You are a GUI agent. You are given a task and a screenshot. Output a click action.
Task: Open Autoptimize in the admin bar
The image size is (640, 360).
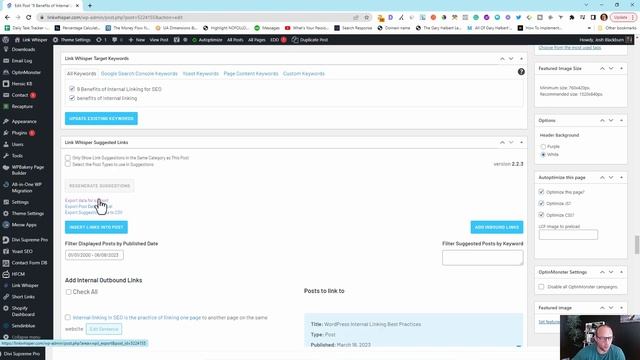pos(207,40)
